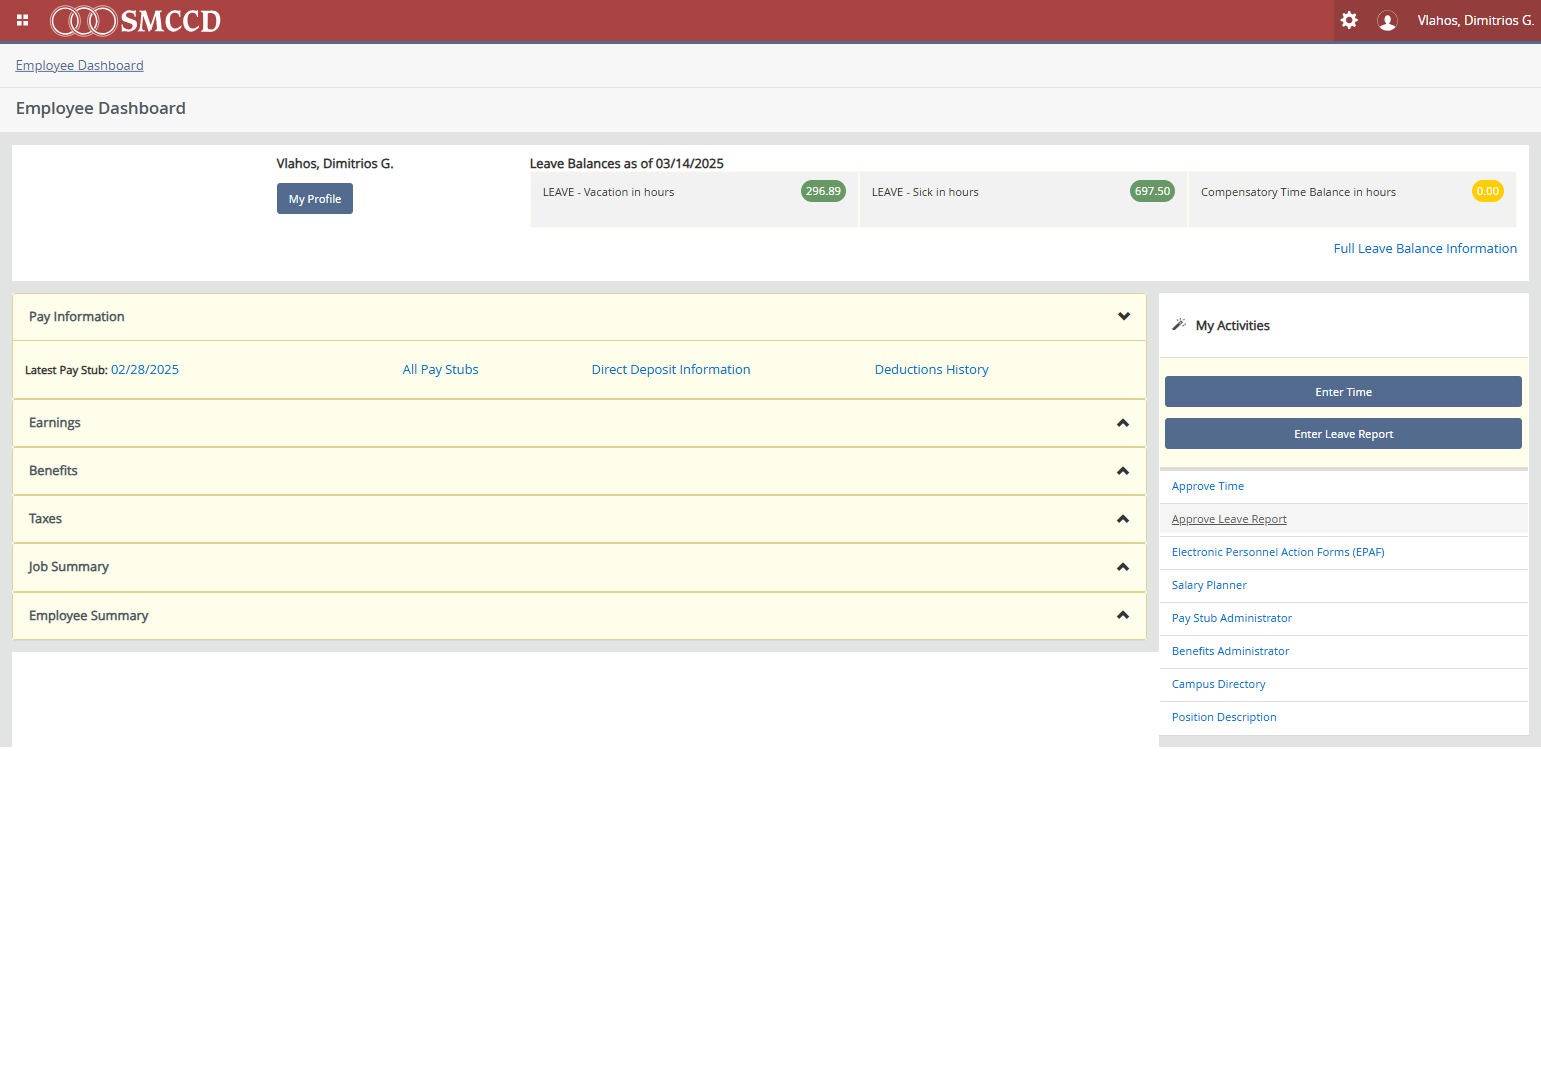Screen dimensions: 1541x1079
Task: Open the Campus Directory
Action: 1219,684
